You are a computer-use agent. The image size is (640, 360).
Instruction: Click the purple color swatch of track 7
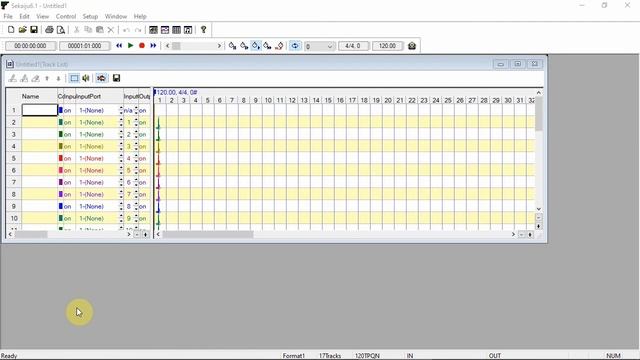click(61, 182)
